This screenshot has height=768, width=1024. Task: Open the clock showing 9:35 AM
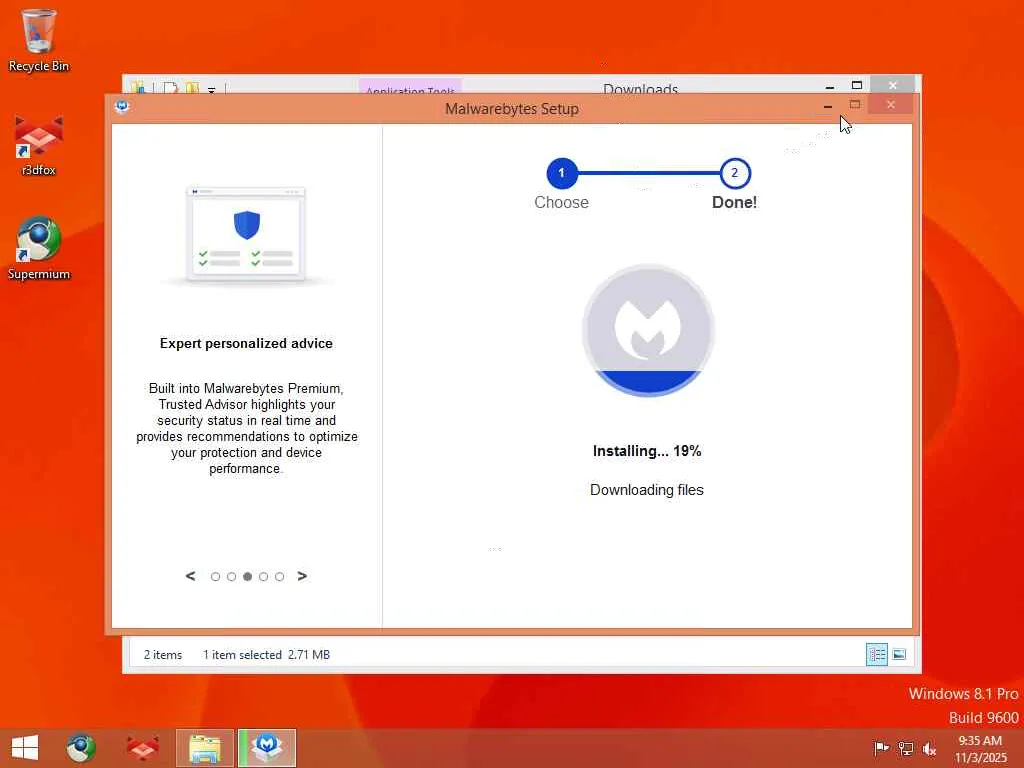pos(980,748)
